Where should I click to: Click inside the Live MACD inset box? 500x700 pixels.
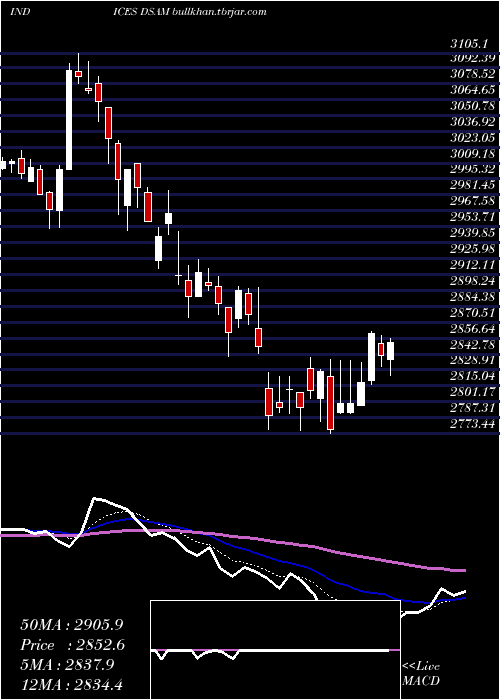click(275, 650)
